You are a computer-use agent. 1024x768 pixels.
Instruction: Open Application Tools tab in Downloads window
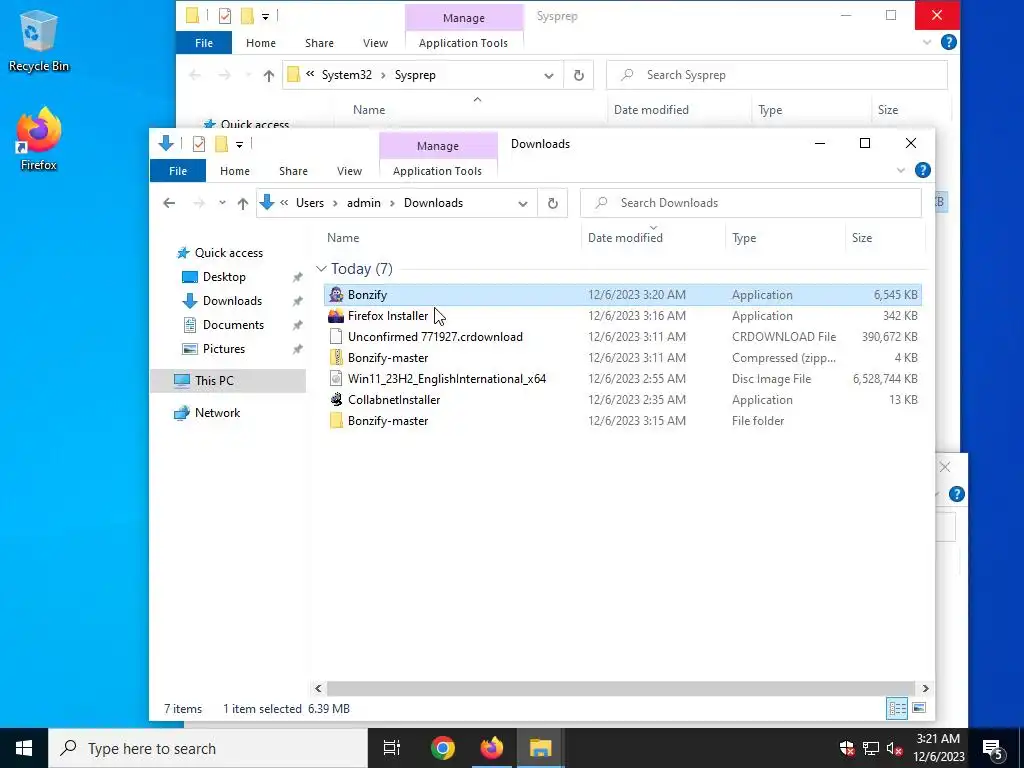tap(437, 171)
